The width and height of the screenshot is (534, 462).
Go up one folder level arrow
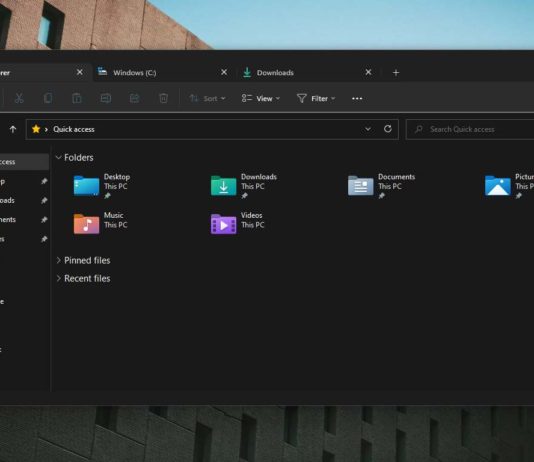13,129
